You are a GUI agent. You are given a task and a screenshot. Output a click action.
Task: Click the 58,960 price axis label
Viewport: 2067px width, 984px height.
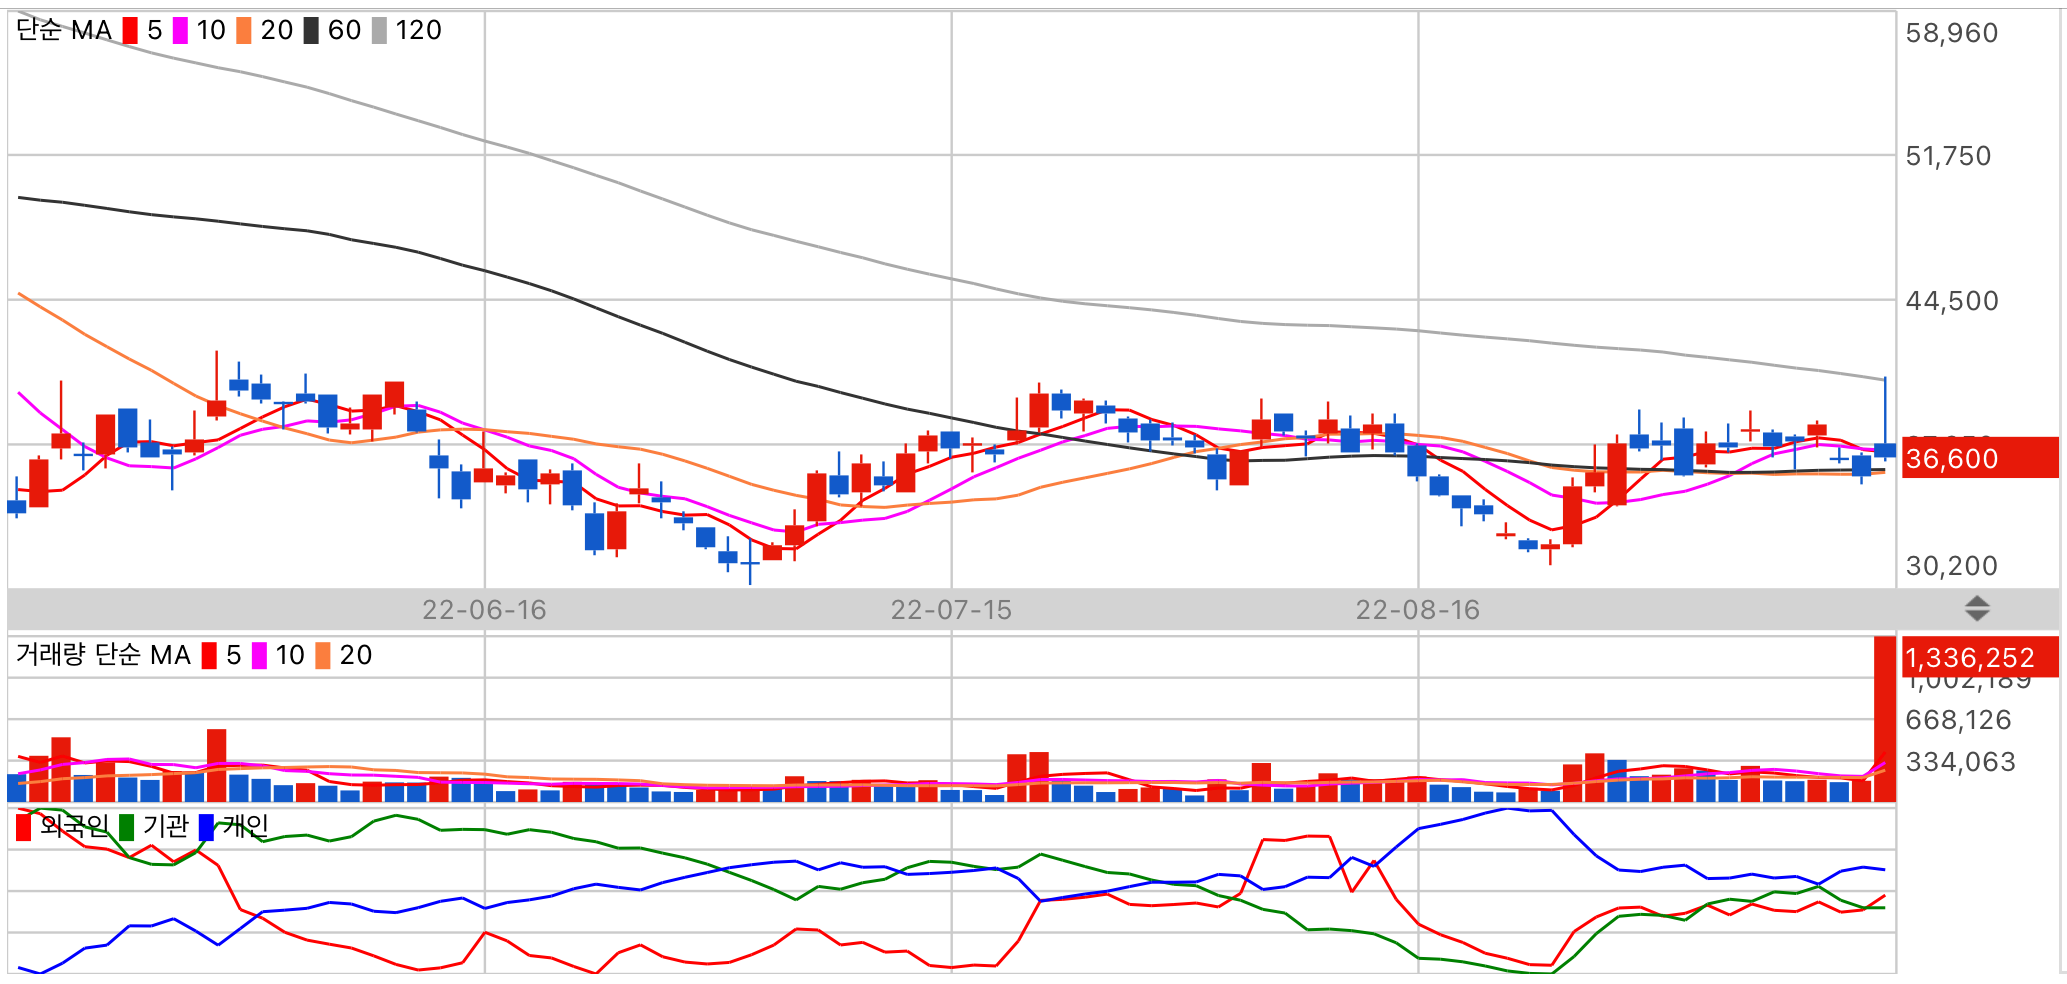pos(1951,33)
